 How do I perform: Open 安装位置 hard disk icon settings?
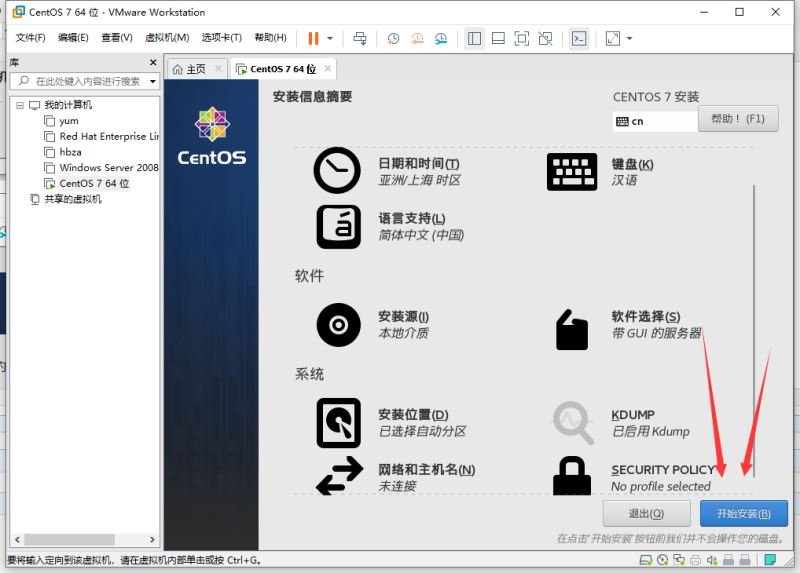click(x=338, y=423)
